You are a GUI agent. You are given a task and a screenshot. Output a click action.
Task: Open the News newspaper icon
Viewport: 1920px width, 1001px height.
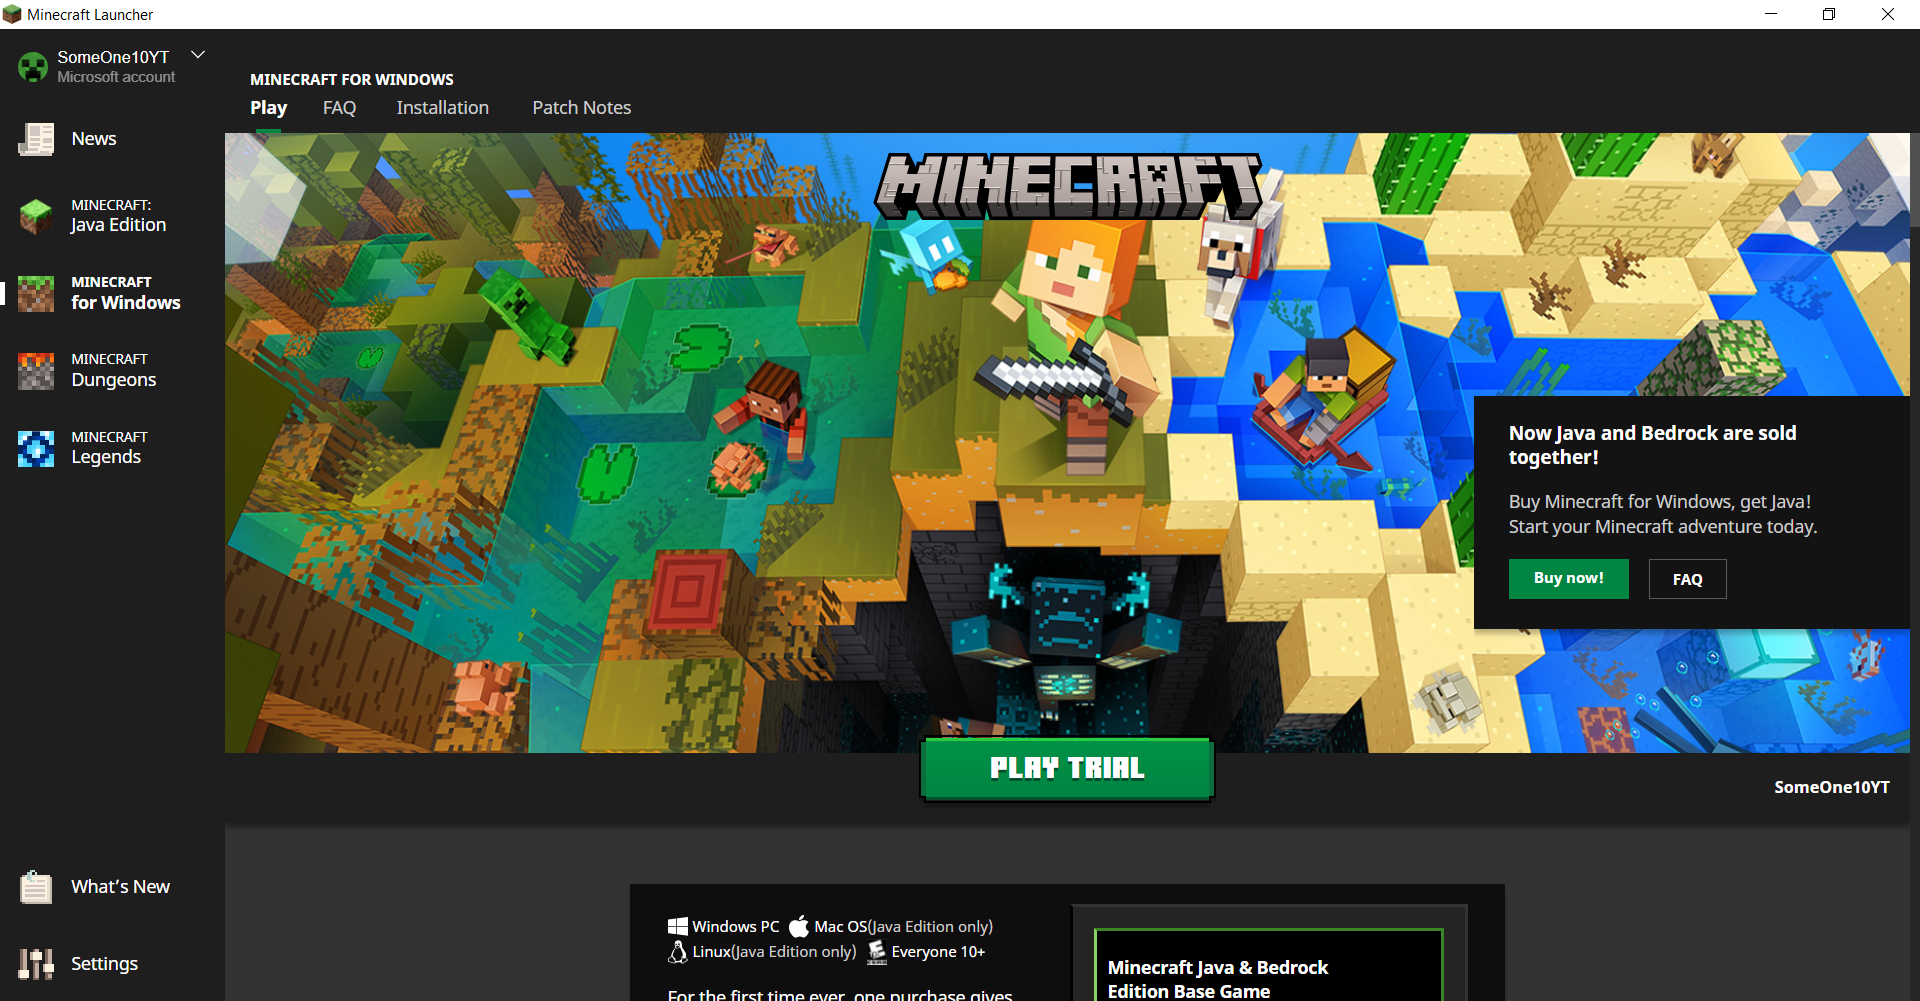pyautogui.click(x=36, y=139)
